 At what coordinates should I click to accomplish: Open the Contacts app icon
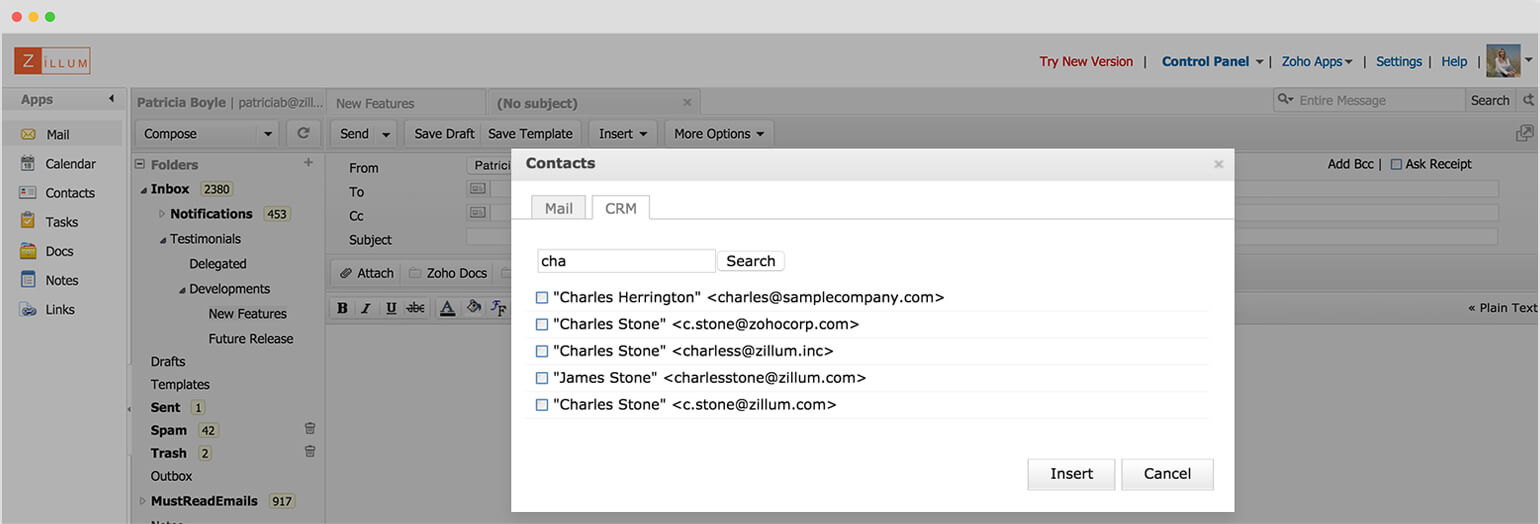[28, 192]
